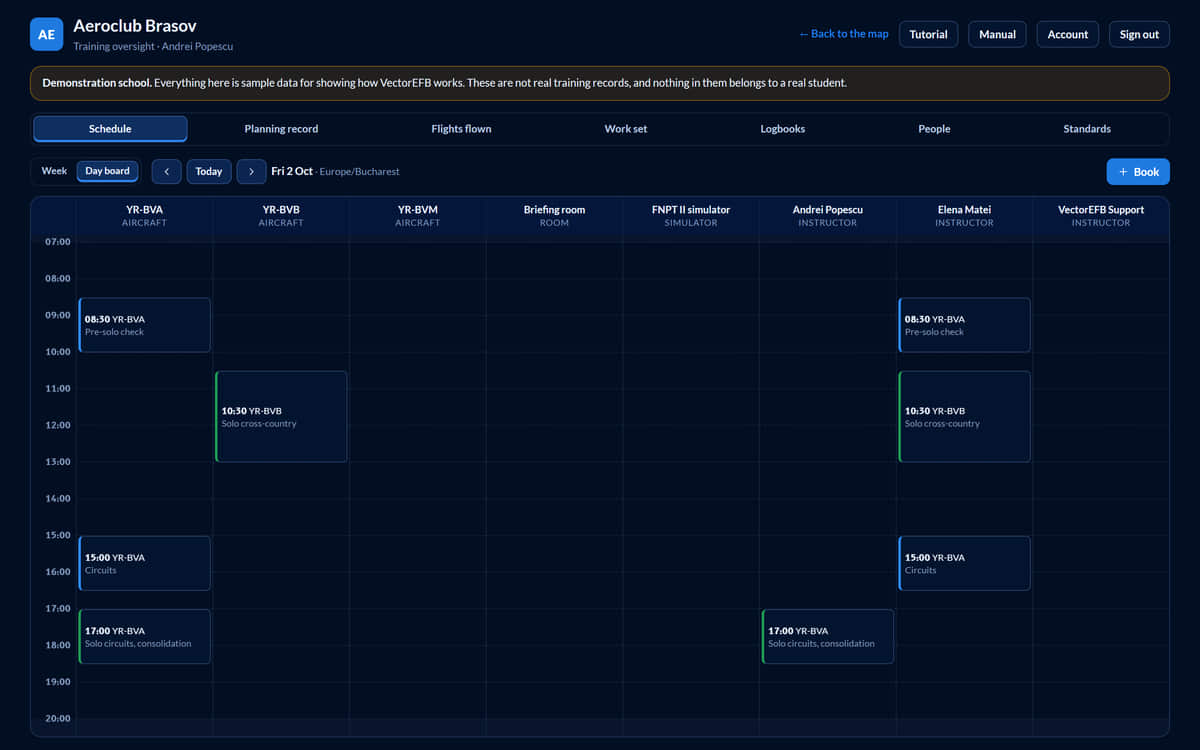Screen dimensions: 1200x750
Task: Click the Andrei Popescu instructor column header
Action: coord(828,216)
